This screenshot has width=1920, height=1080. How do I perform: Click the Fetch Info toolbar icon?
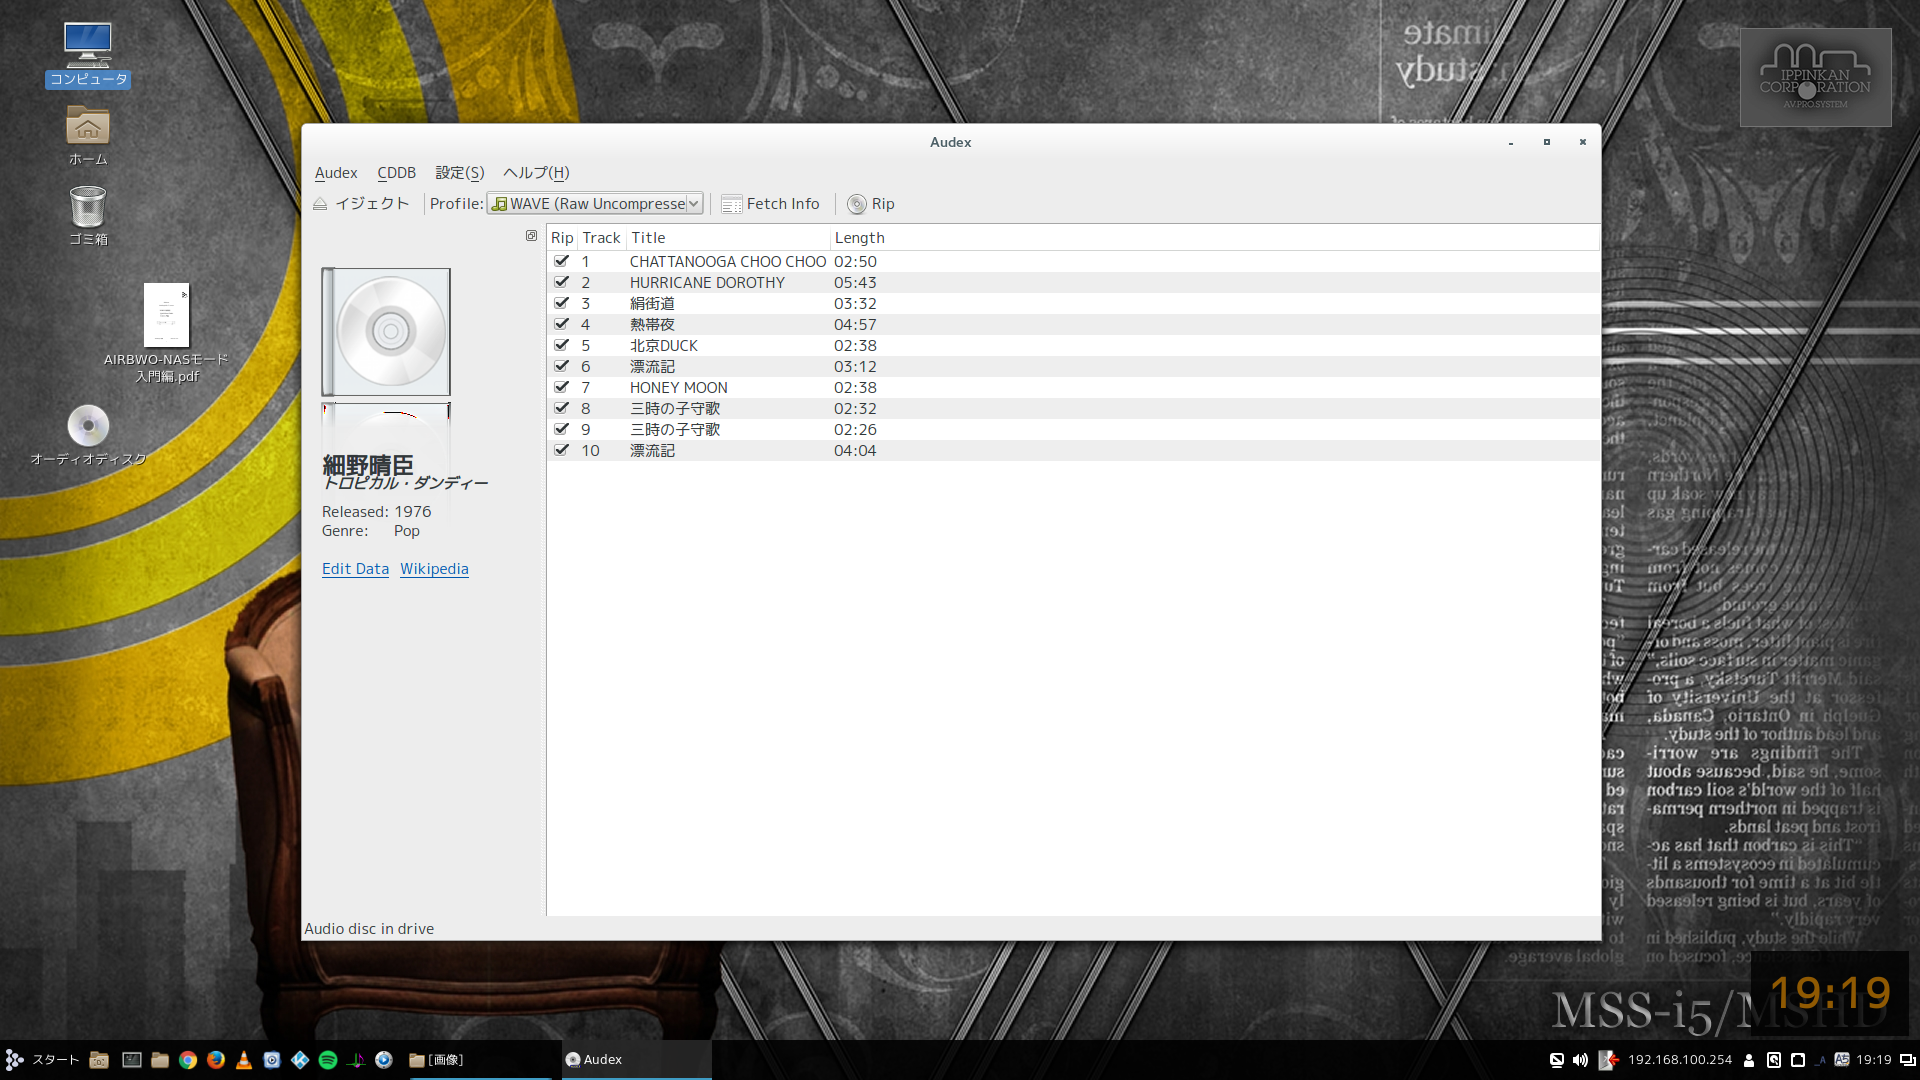coord(732,204)
